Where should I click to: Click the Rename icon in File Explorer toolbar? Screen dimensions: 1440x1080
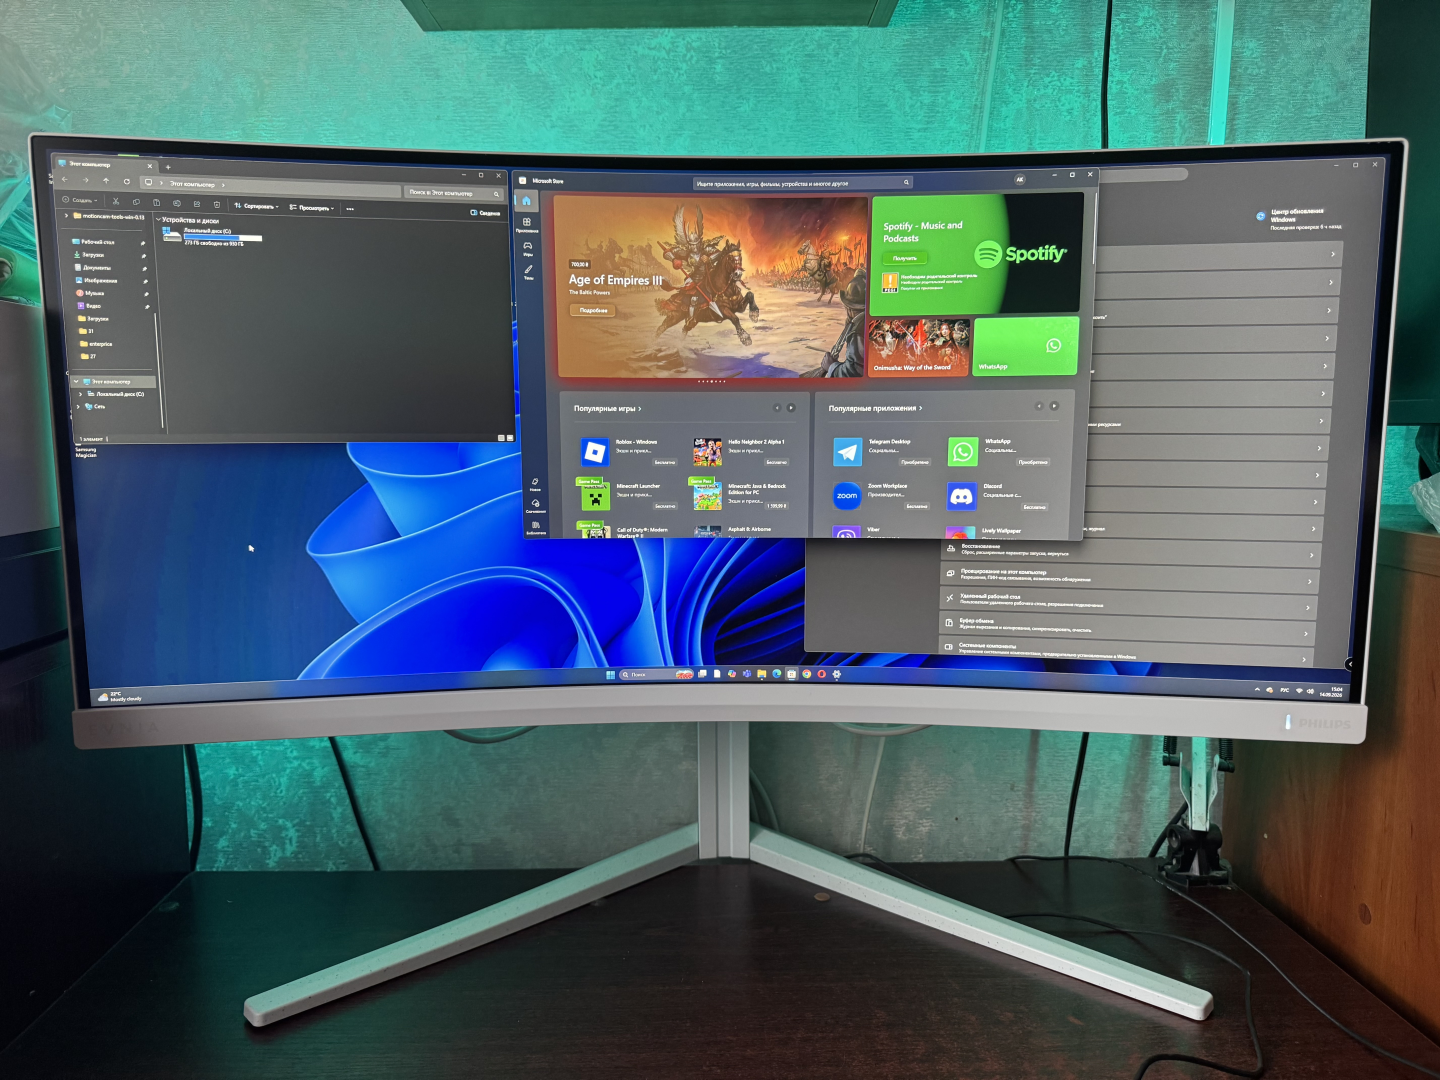[176, 203]
